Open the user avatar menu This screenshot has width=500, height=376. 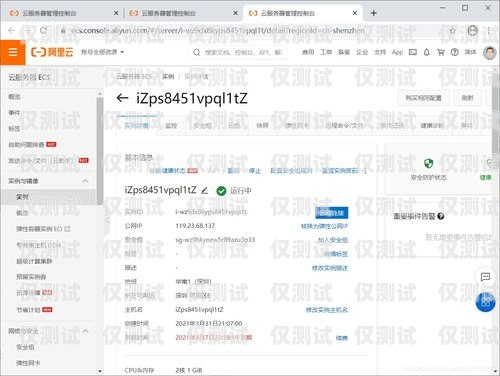point(490,52)
